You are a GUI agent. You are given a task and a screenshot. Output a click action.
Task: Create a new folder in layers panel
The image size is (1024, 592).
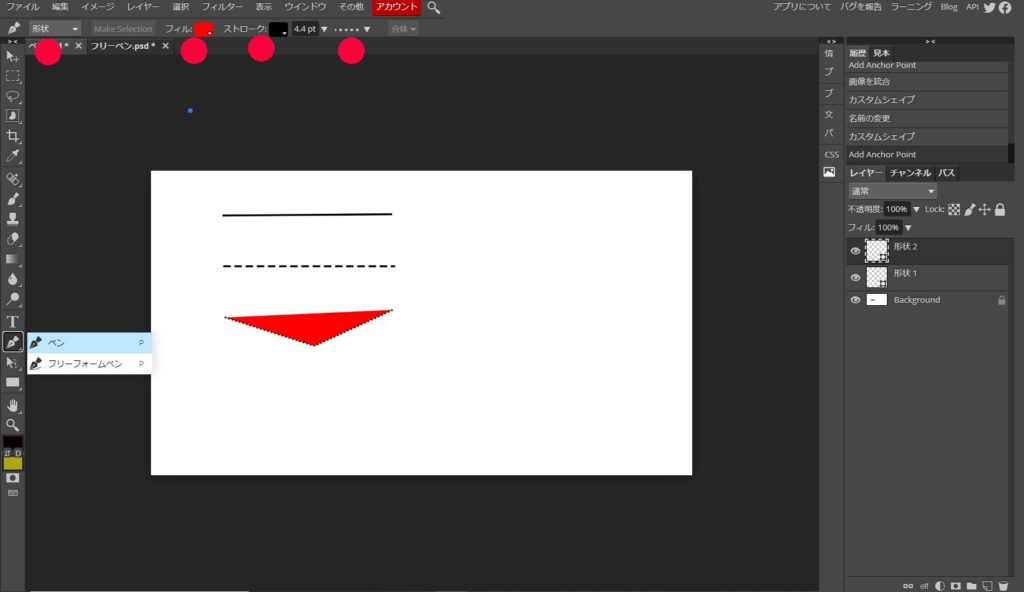coord(969,585)
